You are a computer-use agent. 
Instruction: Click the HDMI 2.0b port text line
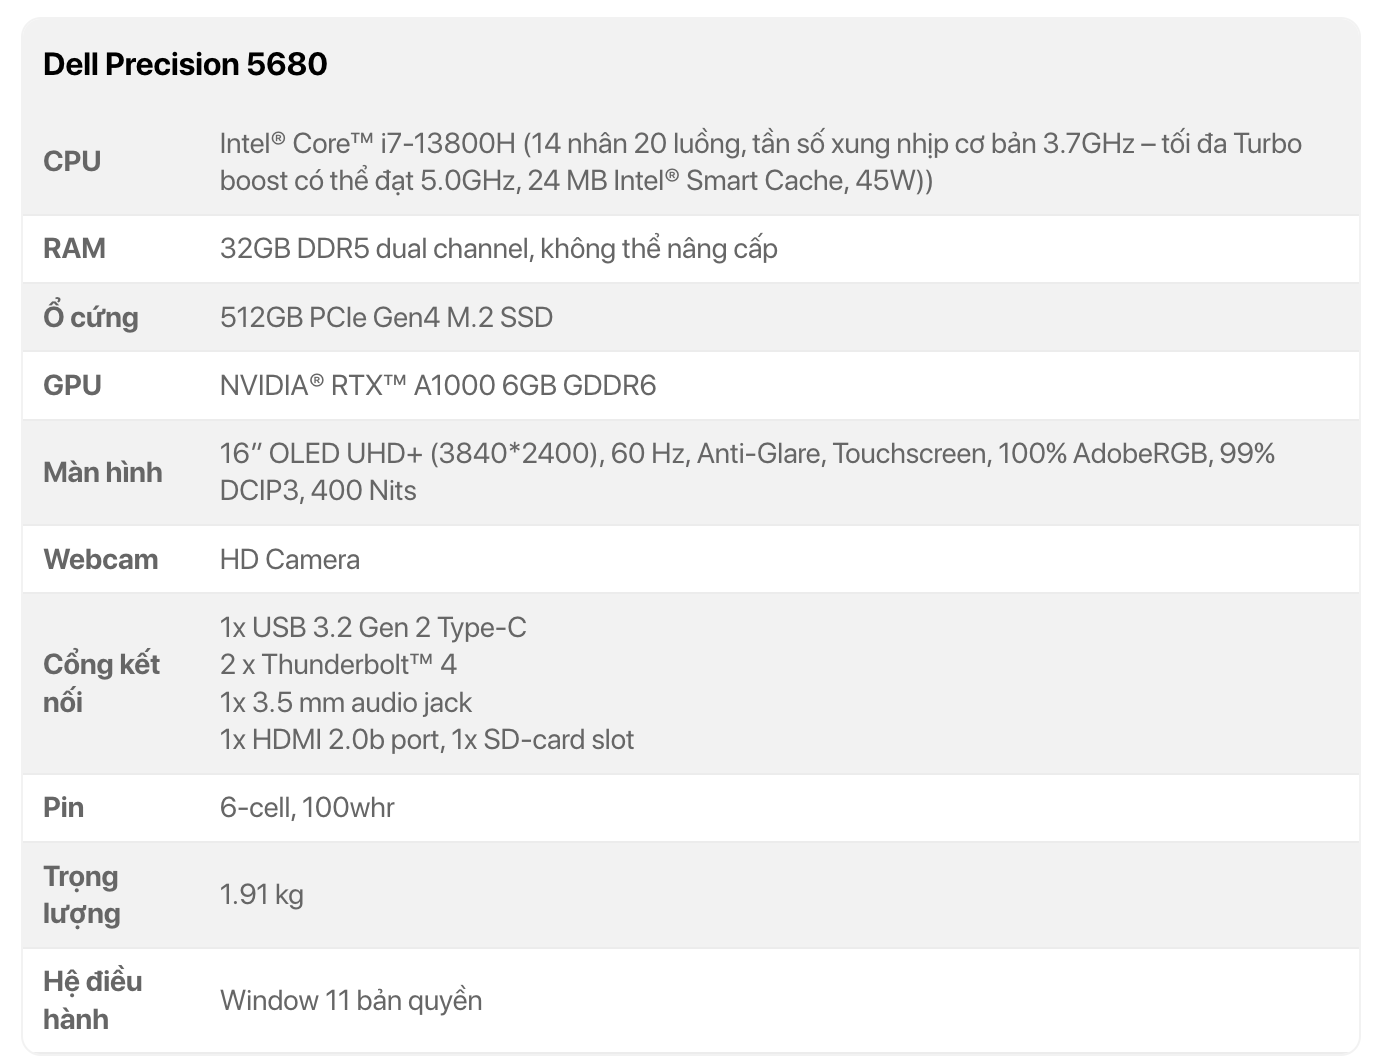click(427, 739)
